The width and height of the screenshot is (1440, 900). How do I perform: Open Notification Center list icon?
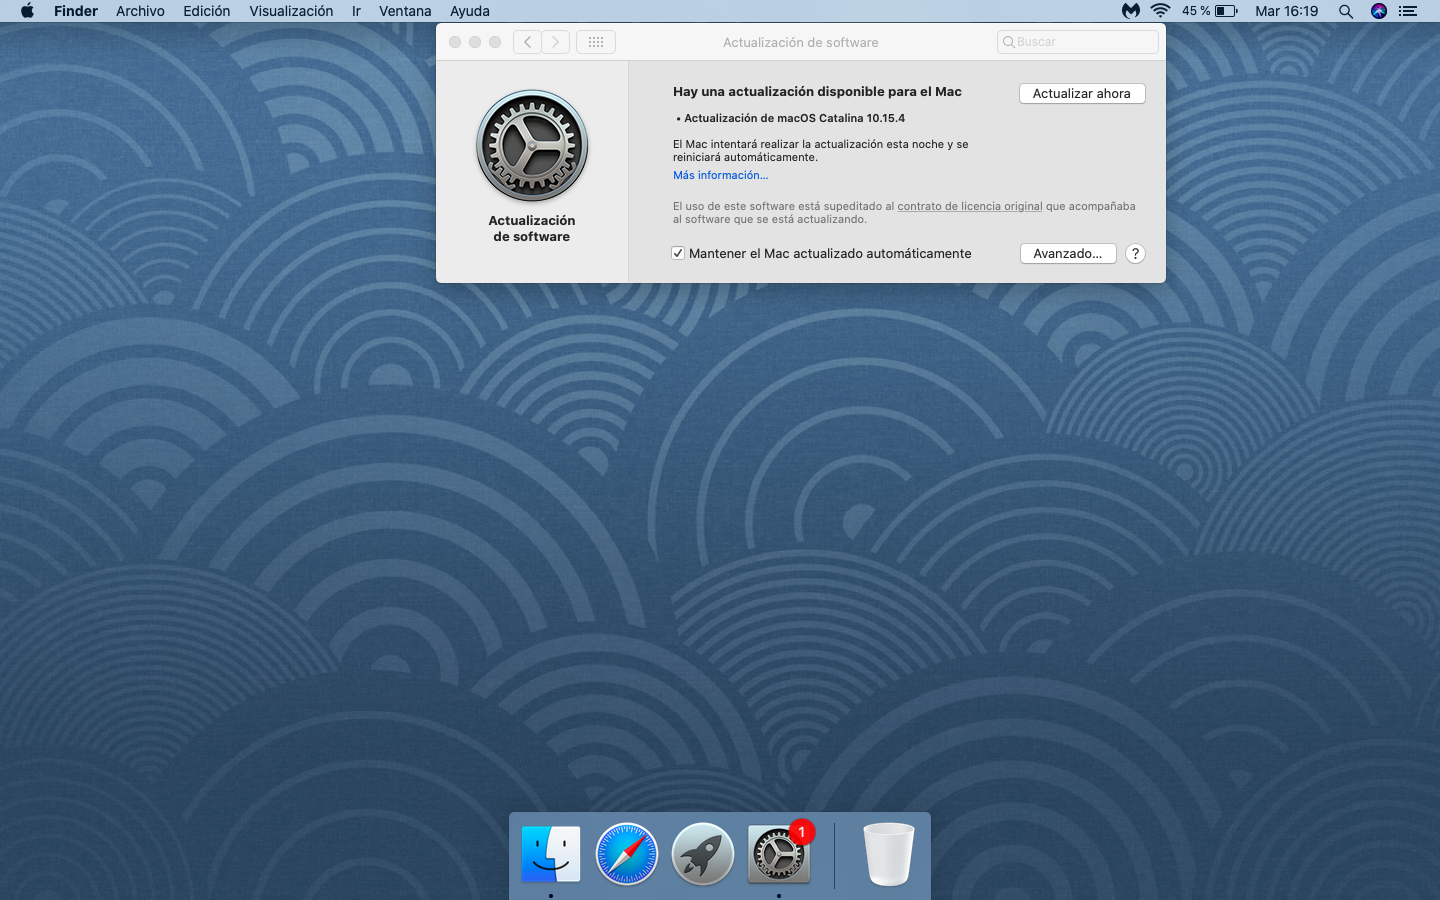coord(1408,11)
